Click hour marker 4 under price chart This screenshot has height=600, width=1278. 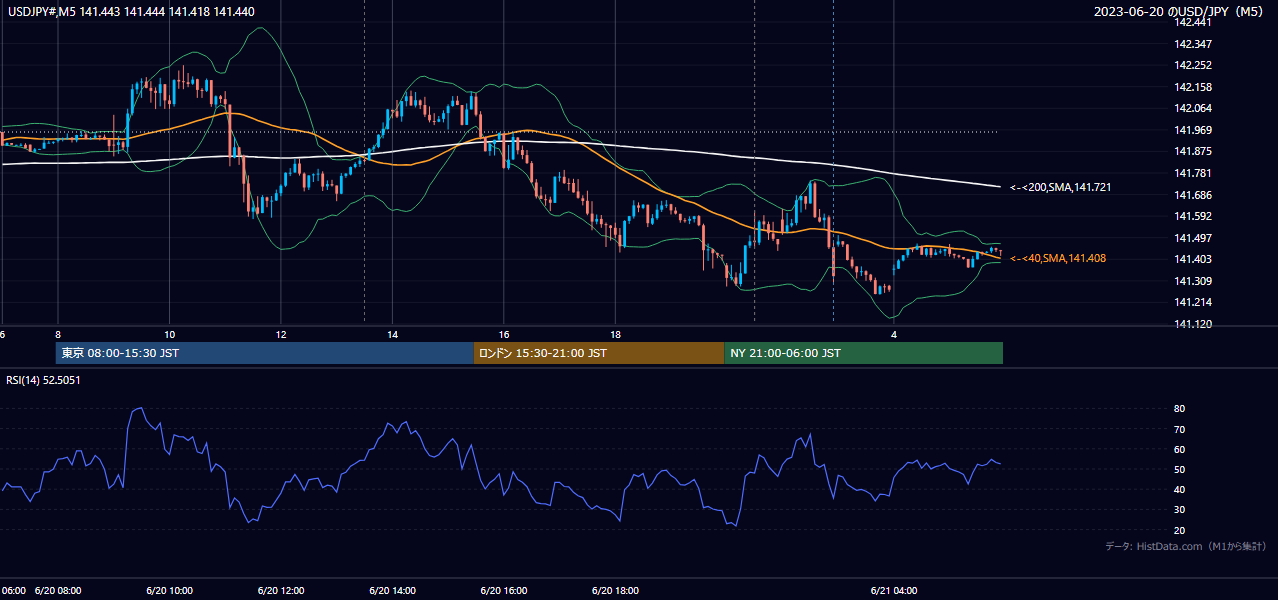(894, 334)
